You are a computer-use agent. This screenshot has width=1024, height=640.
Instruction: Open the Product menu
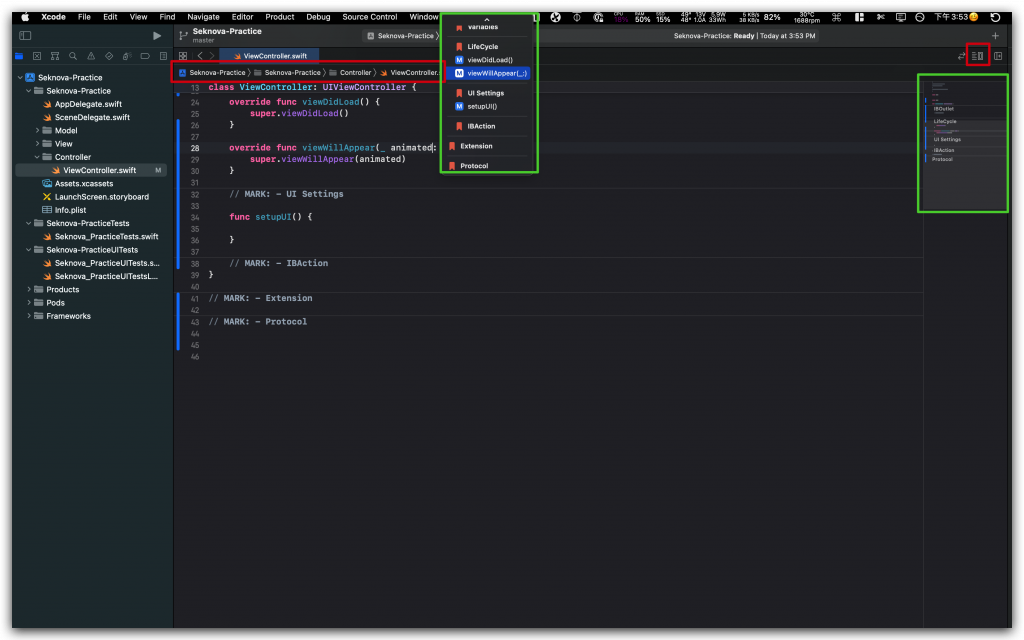(280, 17)
